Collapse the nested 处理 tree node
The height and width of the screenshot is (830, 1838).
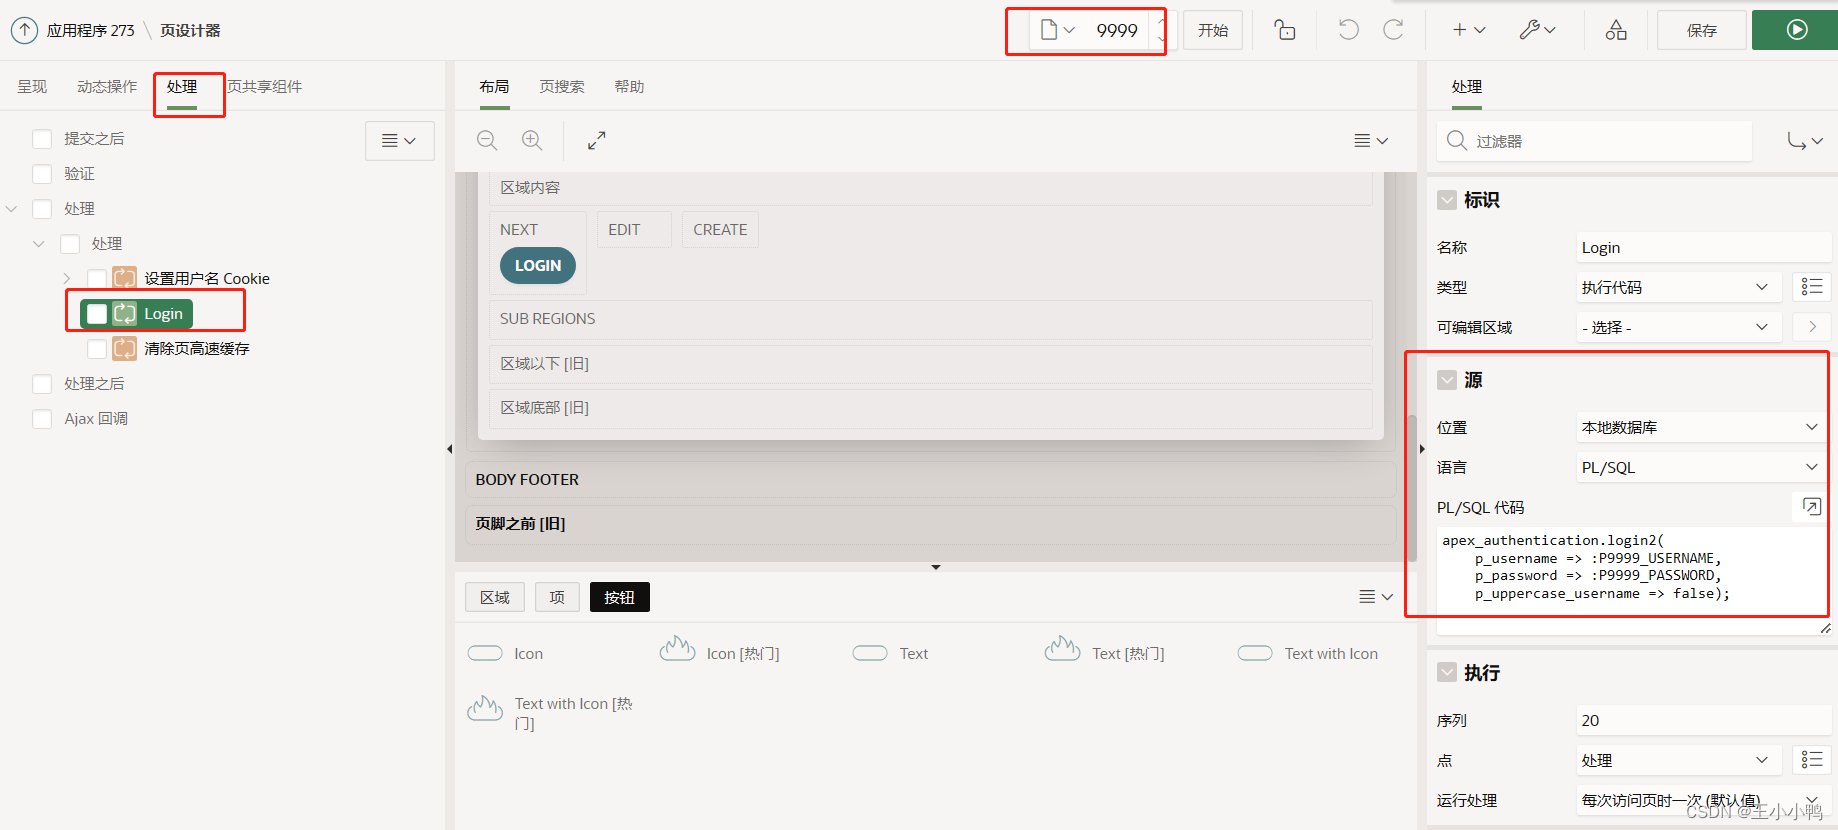pos(39,244)
